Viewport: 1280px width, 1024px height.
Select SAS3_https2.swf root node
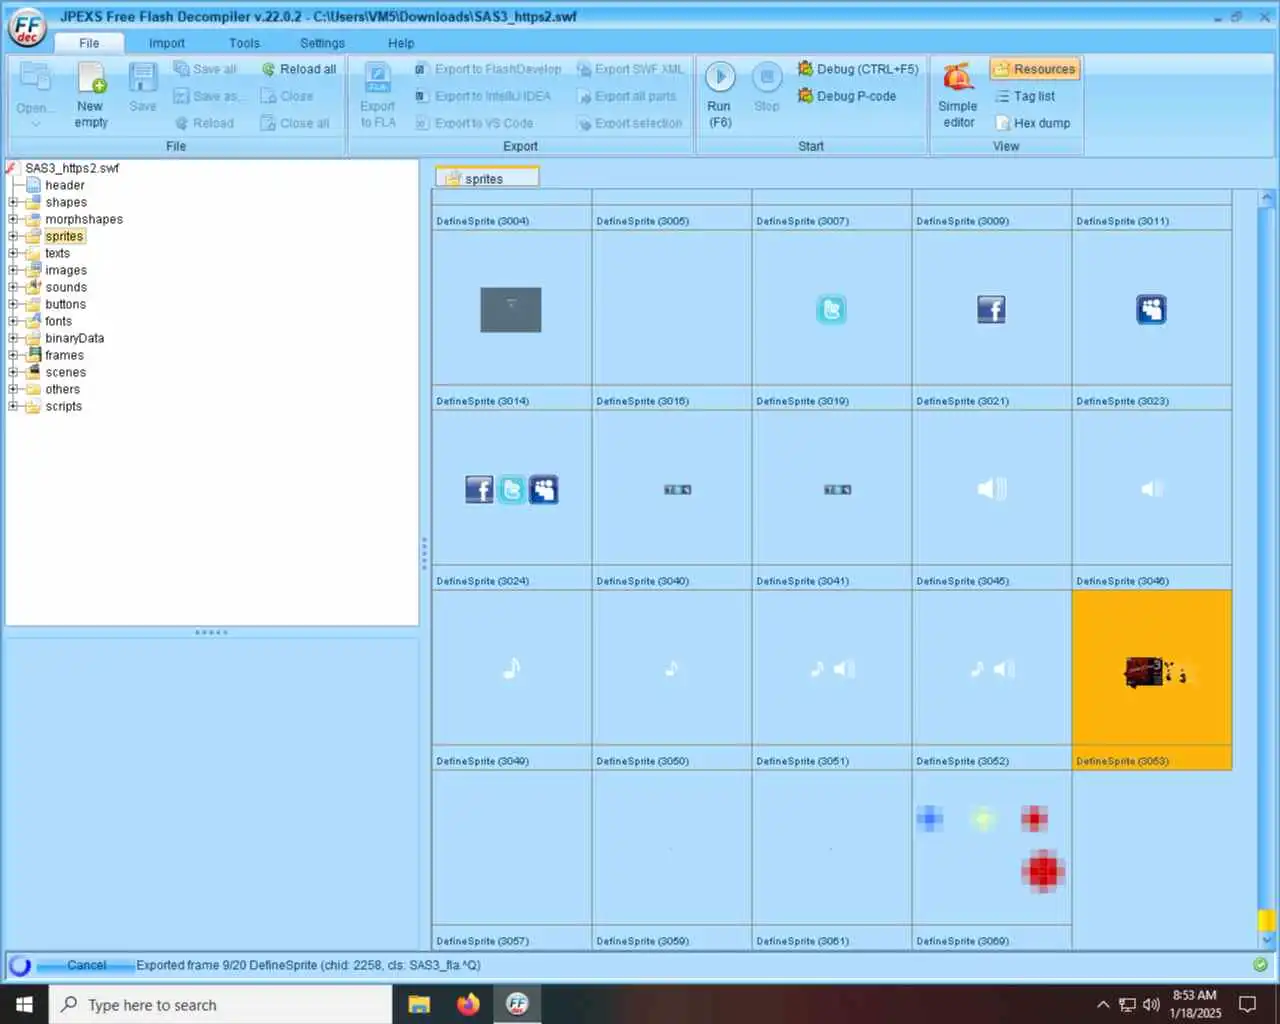click(72, 168)
